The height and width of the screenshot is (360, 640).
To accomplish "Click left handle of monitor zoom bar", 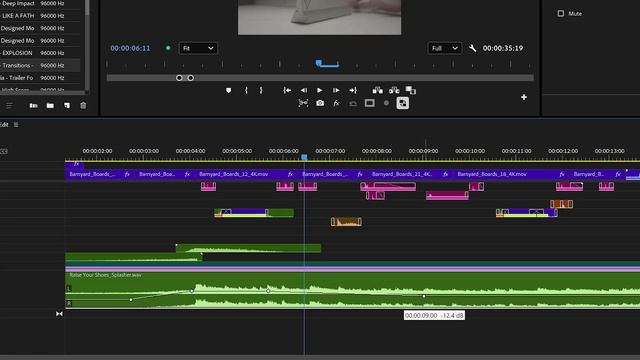I will click(x=179, y=78).
